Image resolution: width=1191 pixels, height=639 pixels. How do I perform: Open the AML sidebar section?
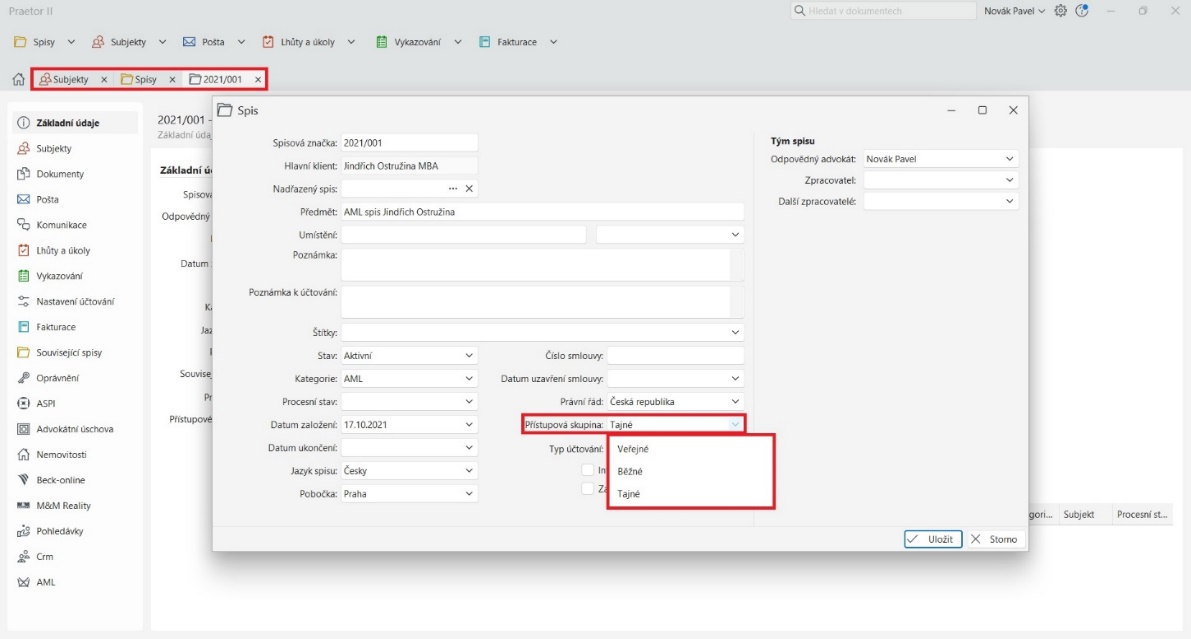pyautogui.click(x=45, y=582)
